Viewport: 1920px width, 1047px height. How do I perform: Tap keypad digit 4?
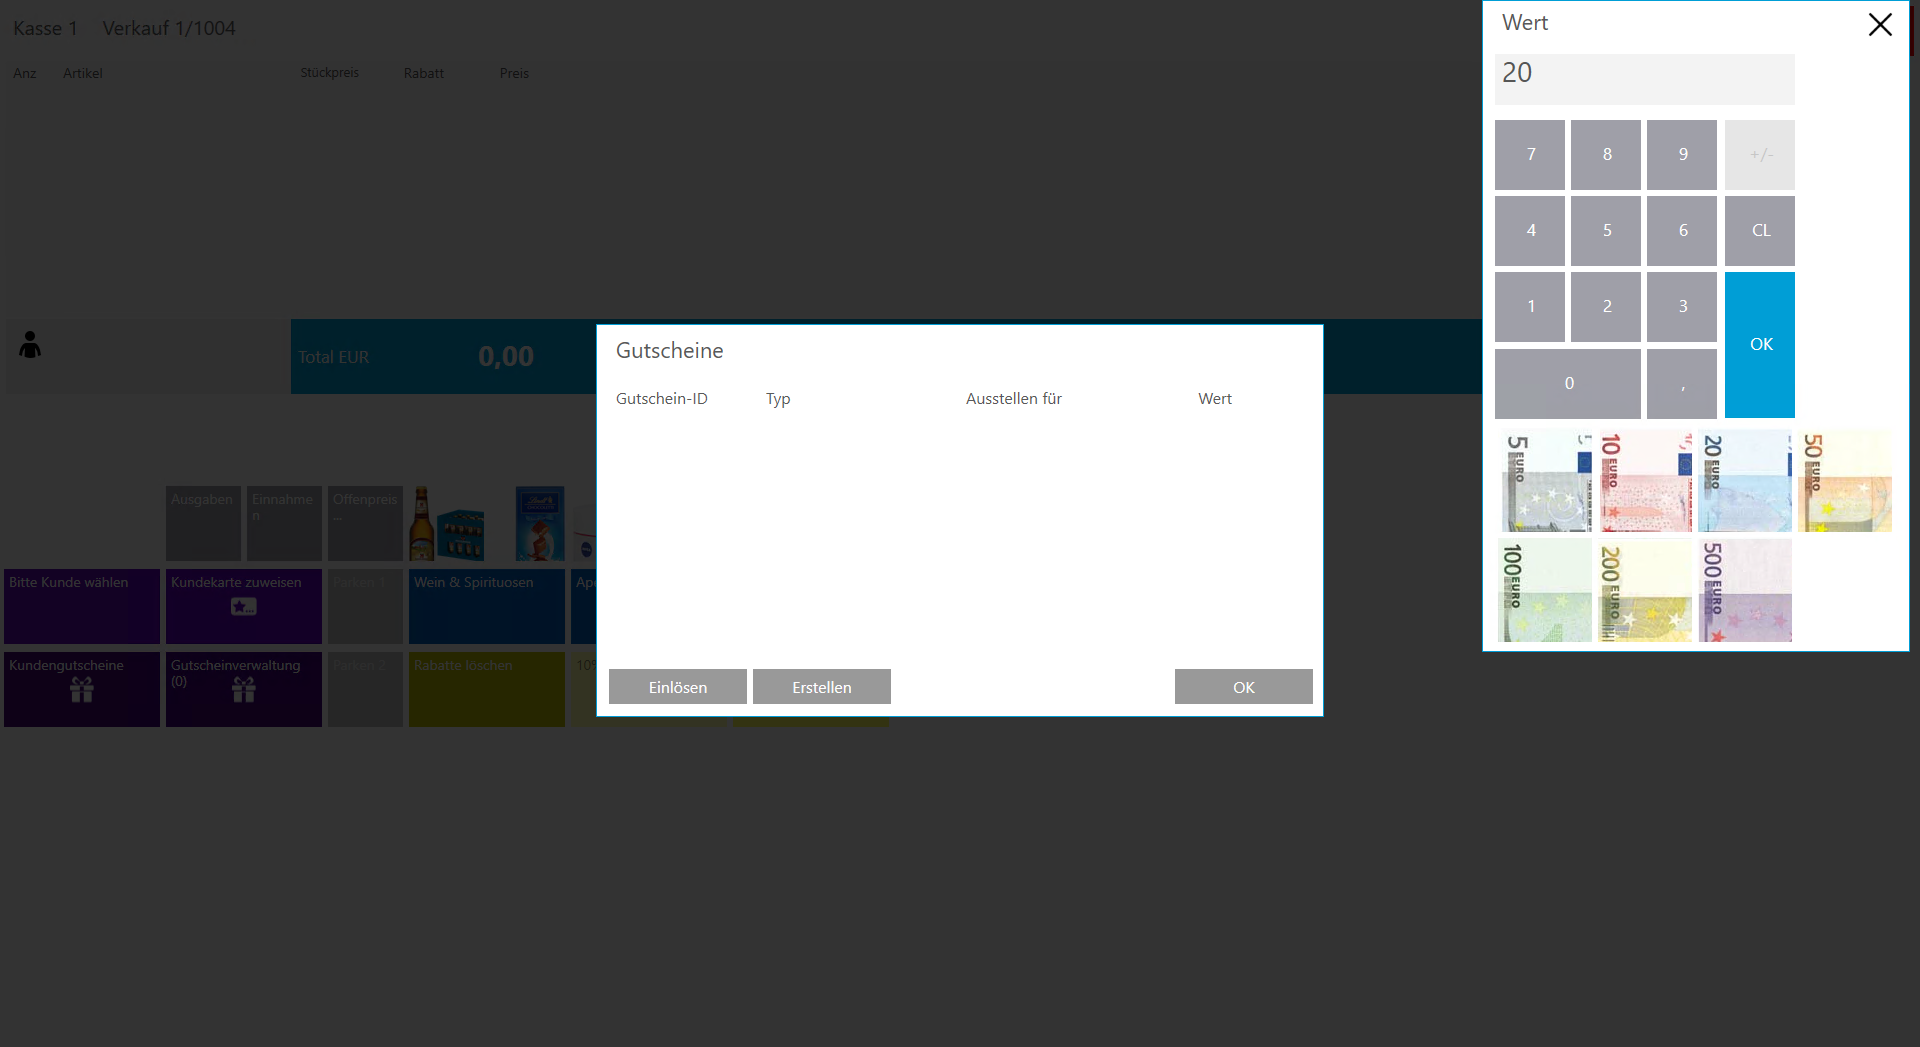[1530, 231]
